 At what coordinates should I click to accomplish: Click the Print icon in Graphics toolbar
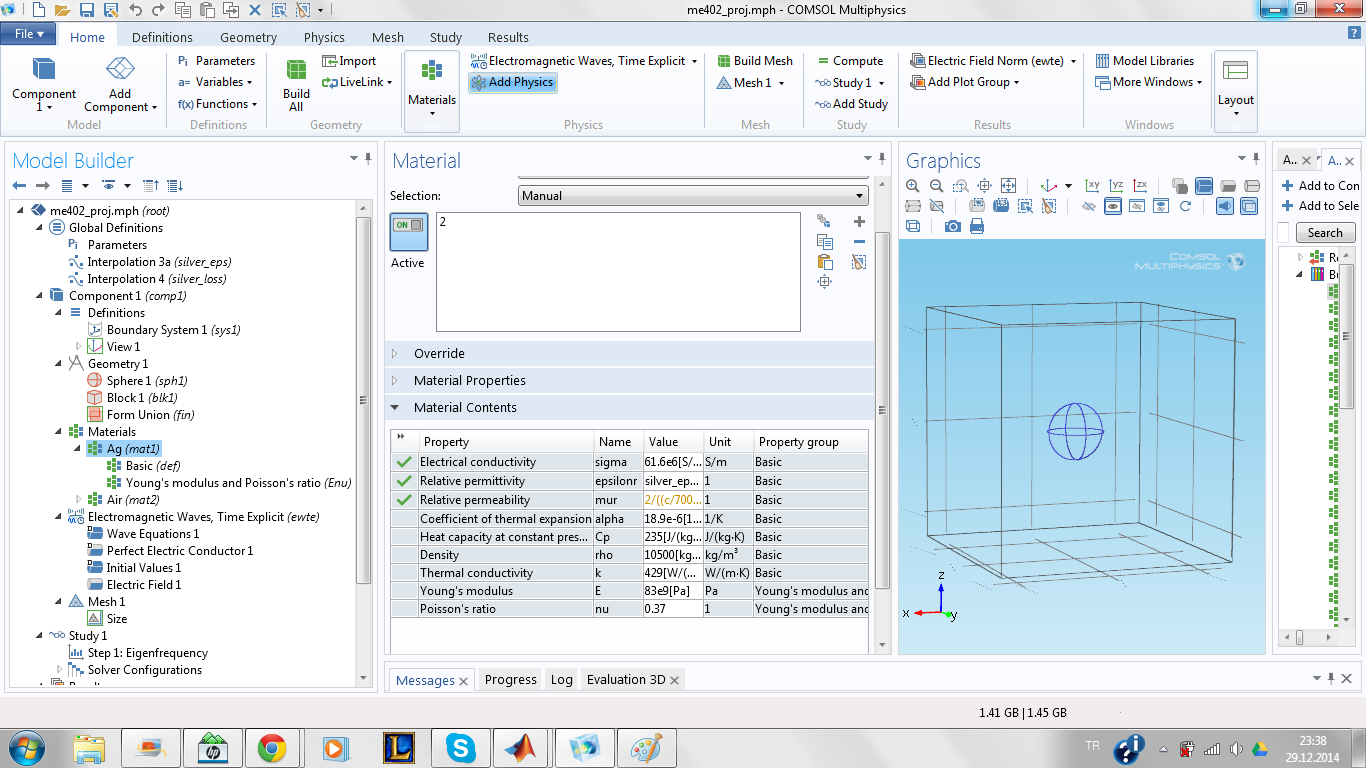[977, 226]
